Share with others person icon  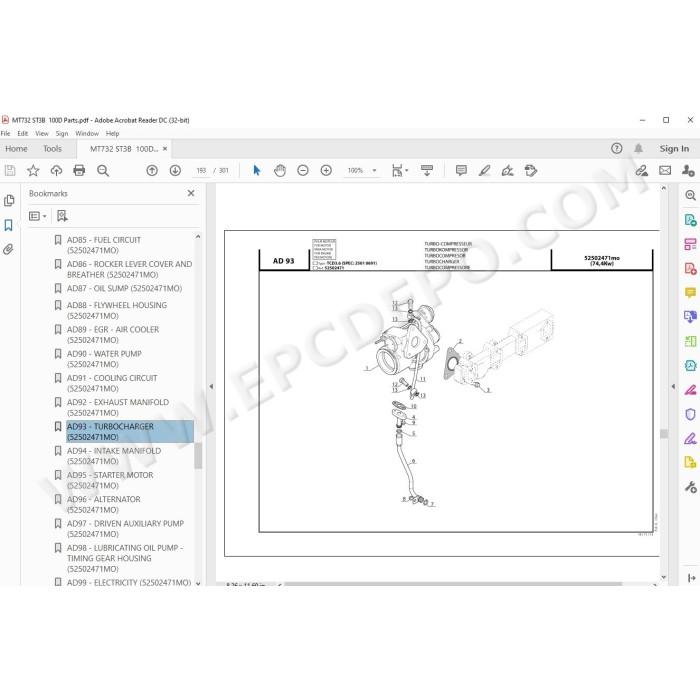coord(688,171)
